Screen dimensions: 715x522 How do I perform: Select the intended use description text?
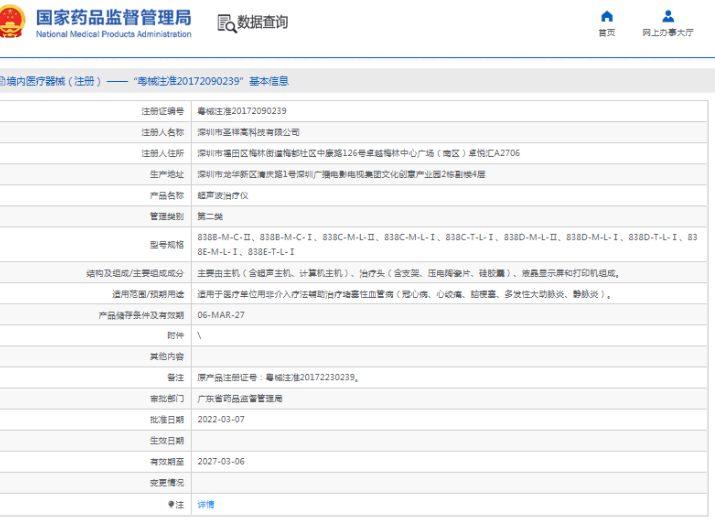click(x=404, y=294)
